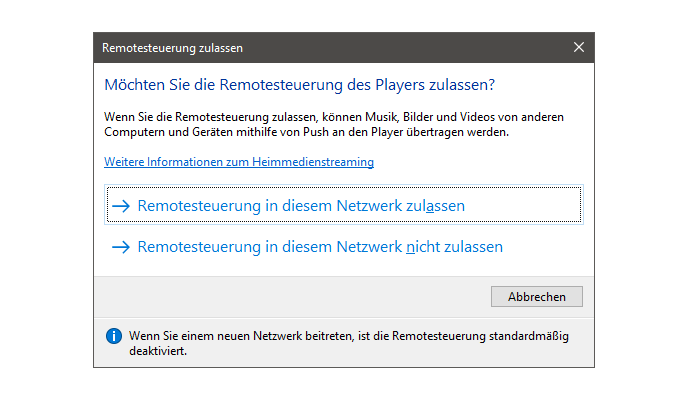Click the arrow icon beside 'nicht zulassen' option

point(121,246)
